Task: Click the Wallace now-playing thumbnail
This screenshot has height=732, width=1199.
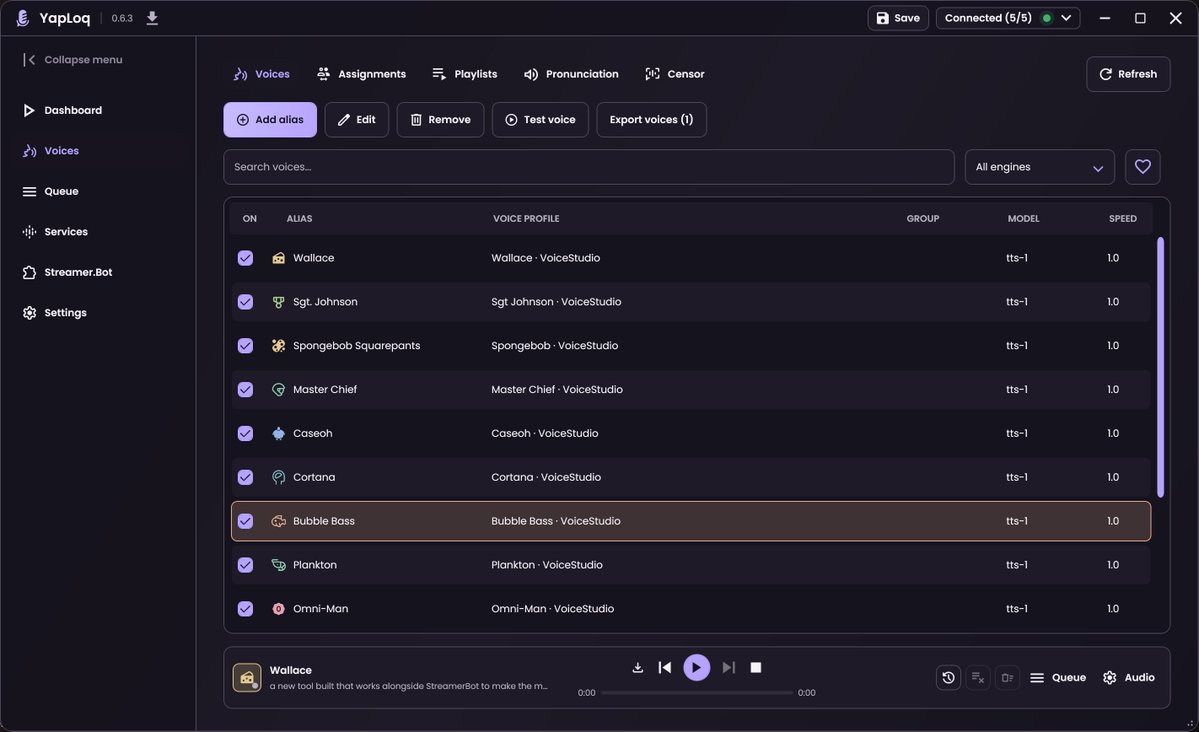Action: (x=247, y=678)
